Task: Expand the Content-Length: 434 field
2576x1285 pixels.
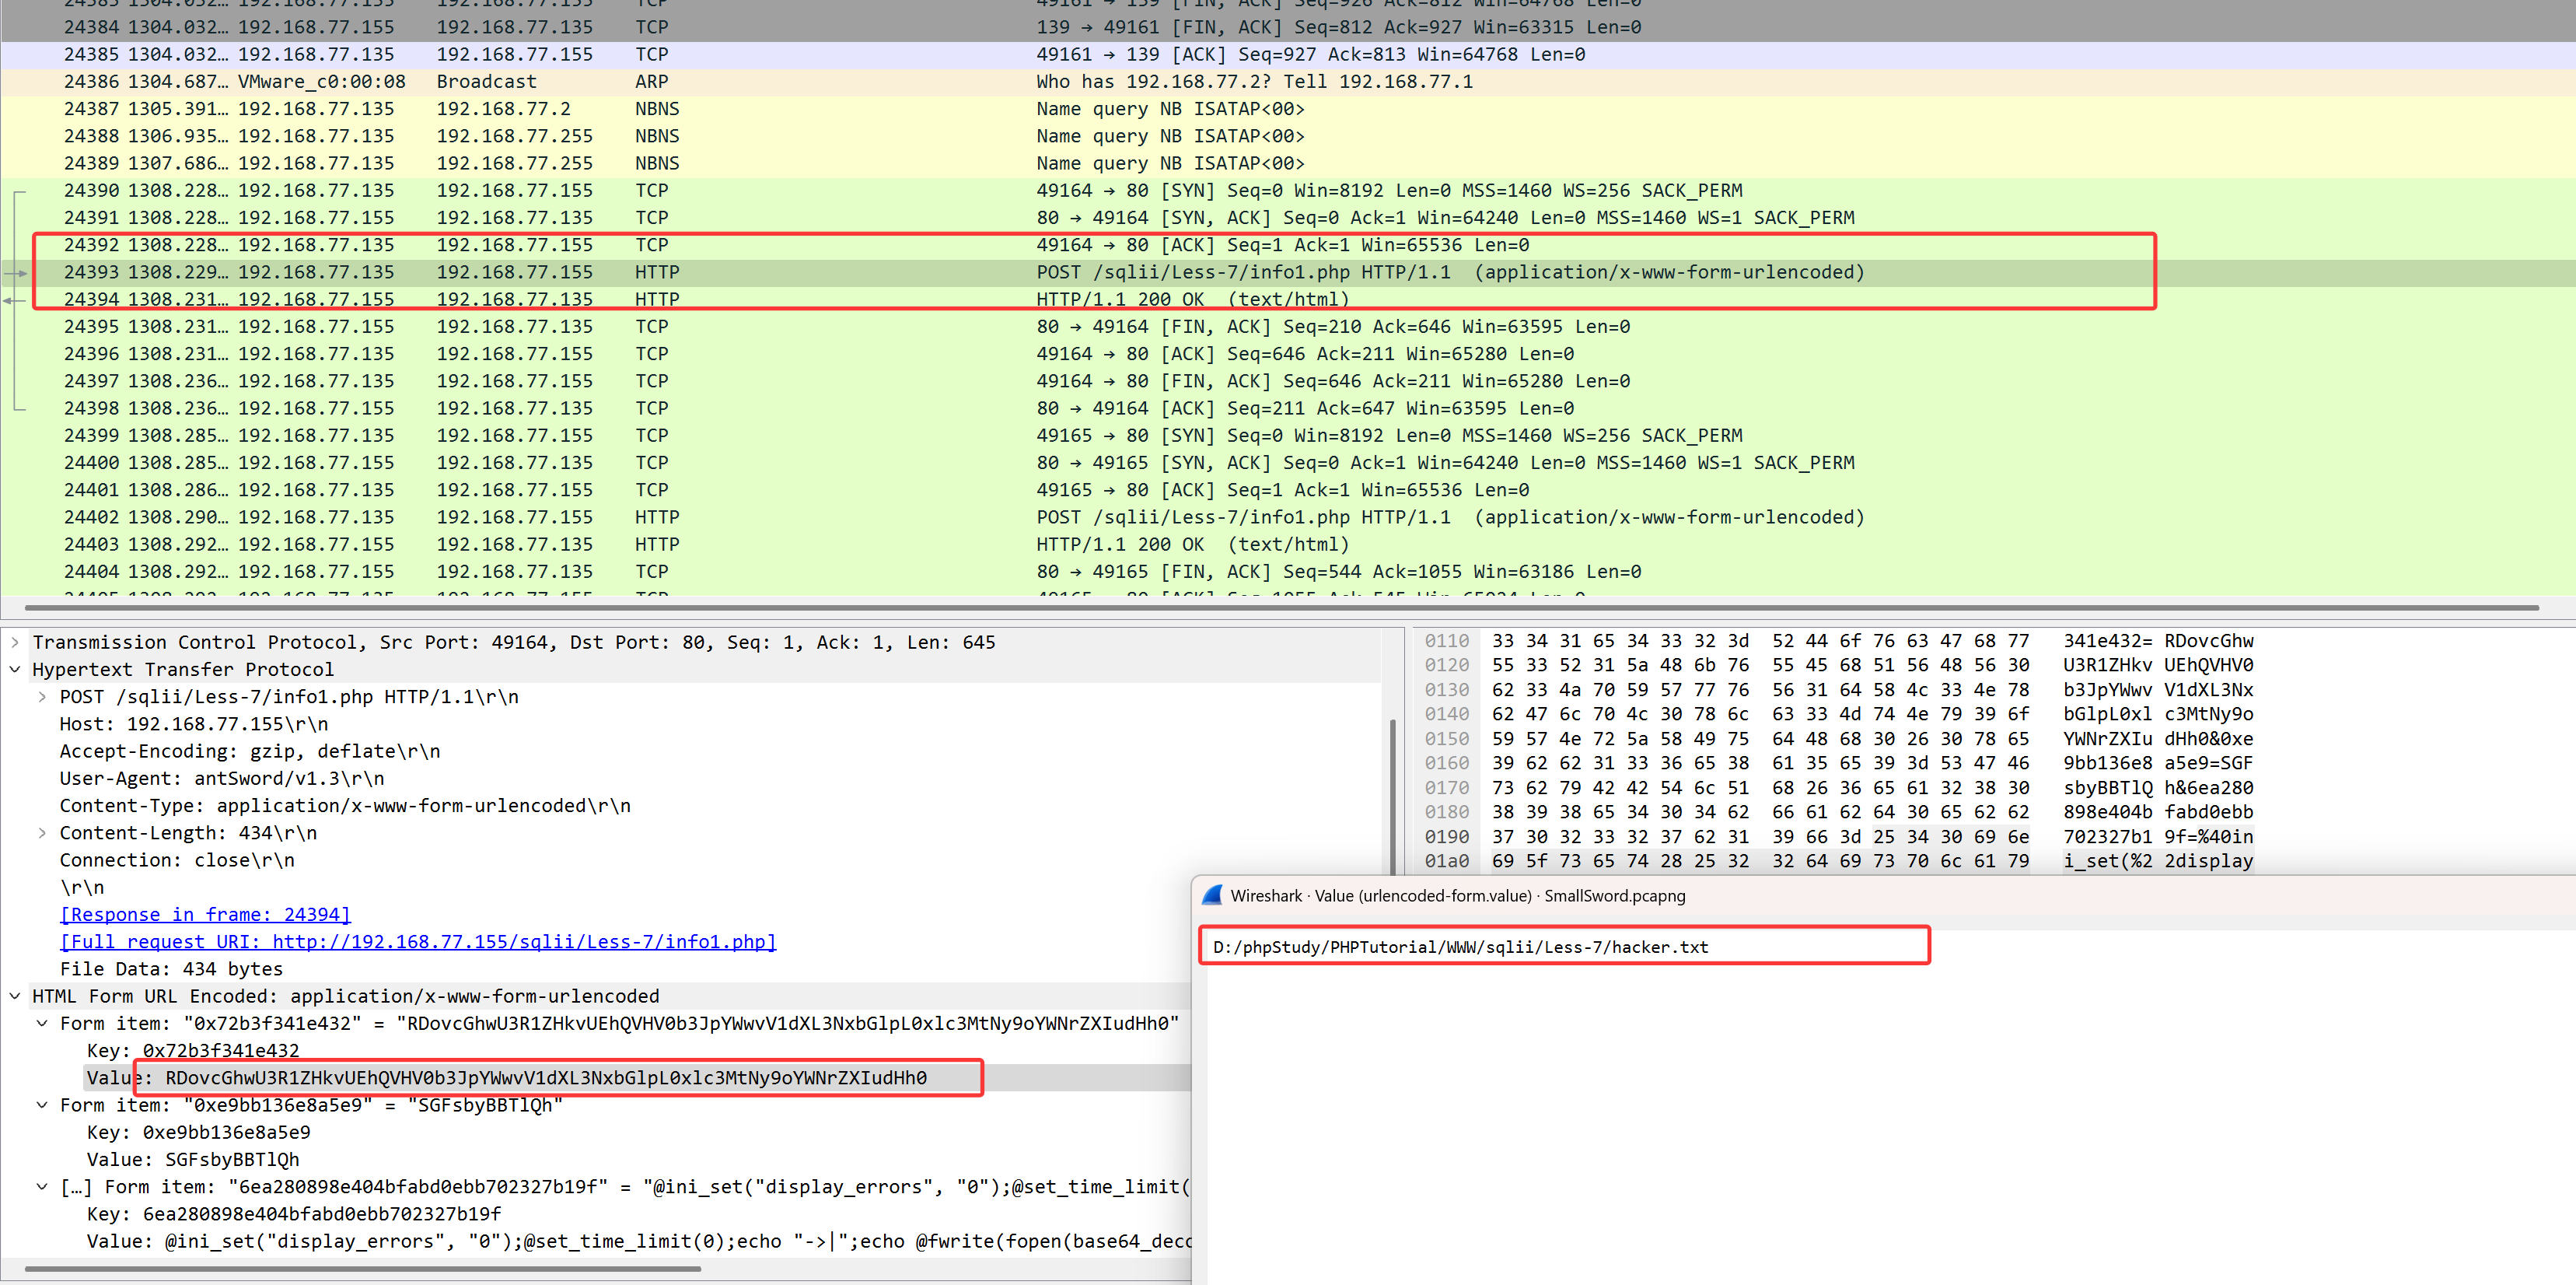Action: click(x=42, y=833)
